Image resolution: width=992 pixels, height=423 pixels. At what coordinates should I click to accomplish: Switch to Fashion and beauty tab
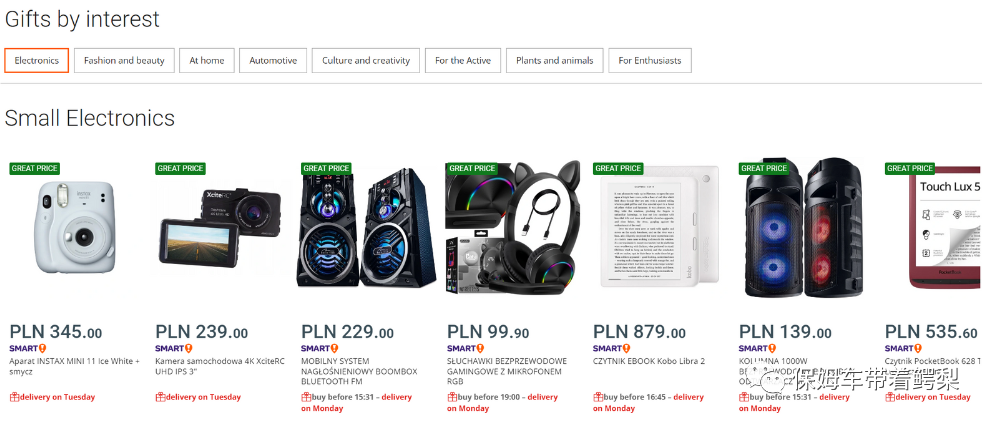pos(124,61)
